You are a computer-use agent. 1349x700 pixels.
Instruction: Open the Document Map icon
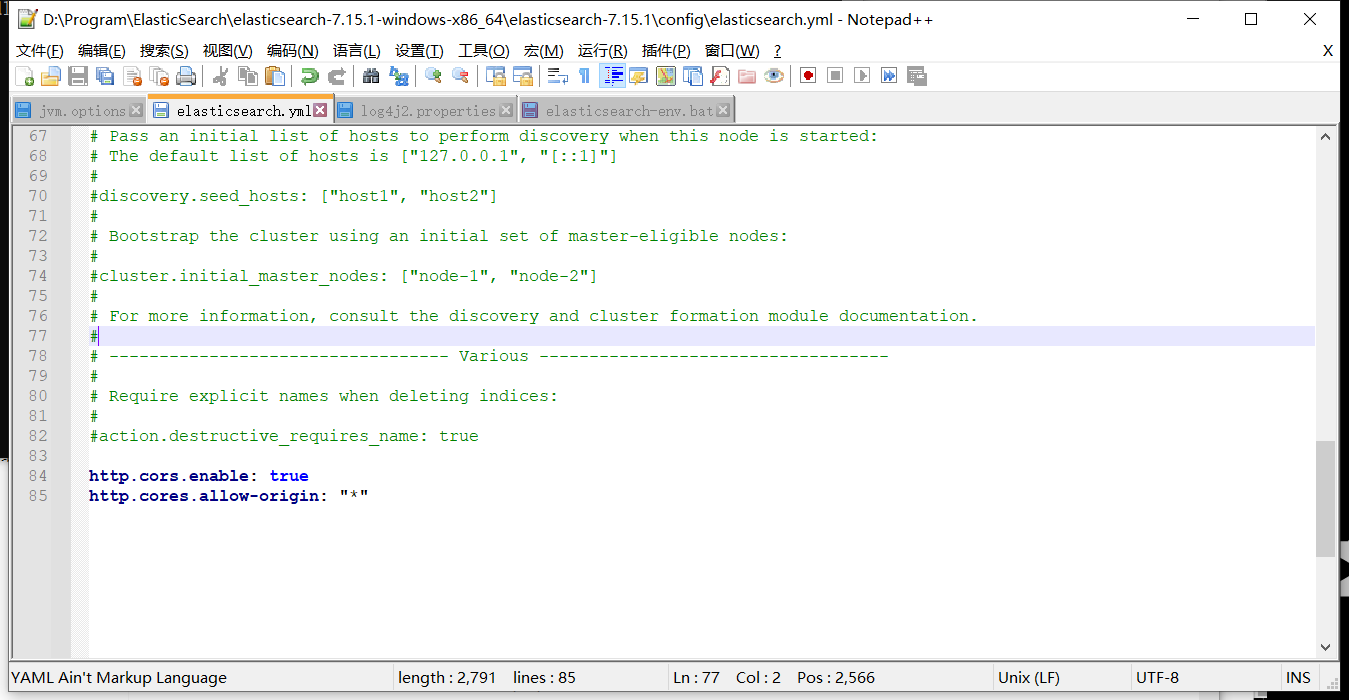point(665,76)
